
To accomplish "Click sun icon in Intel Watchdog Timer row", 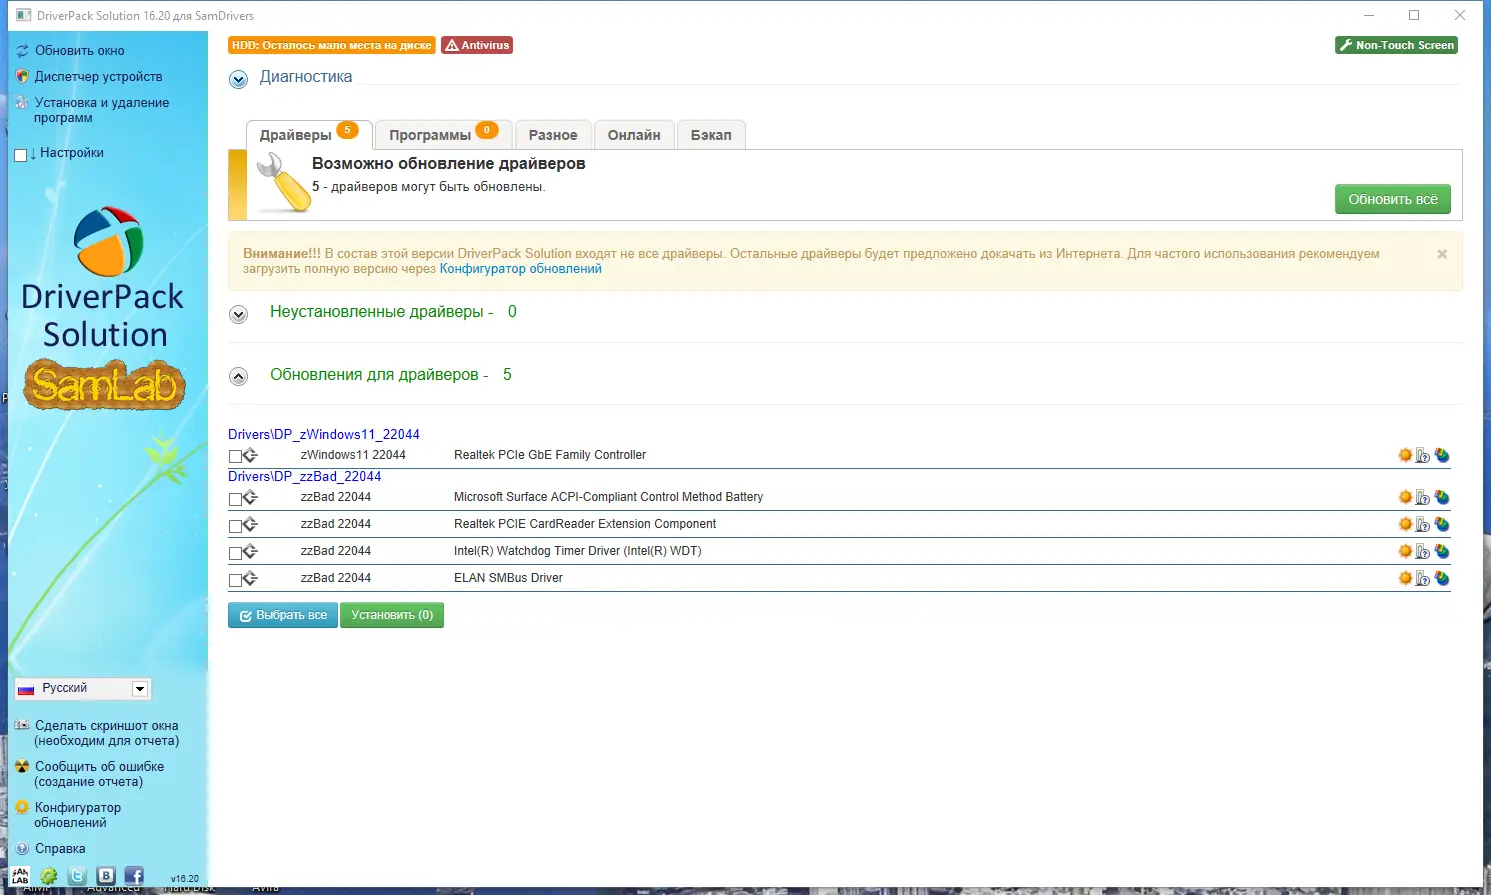I will tap(1405, 551).
